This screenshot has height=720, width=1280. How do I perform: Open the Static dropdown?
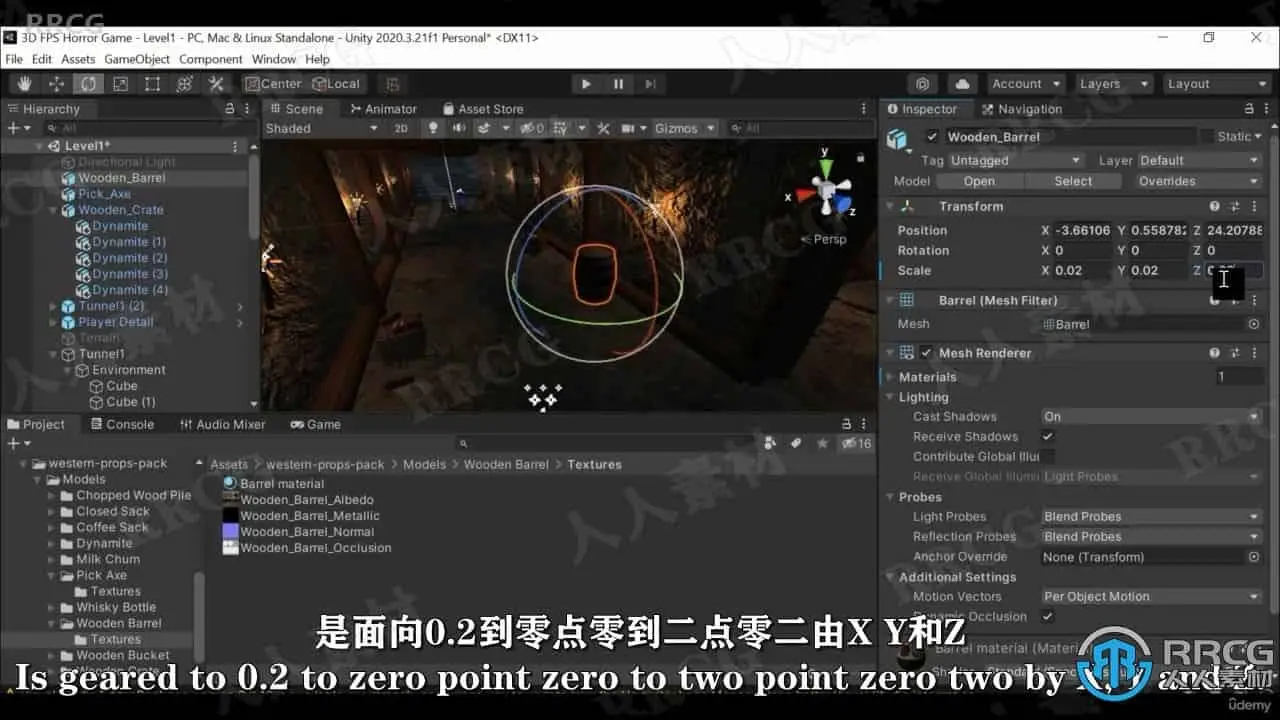point(1238,137)
